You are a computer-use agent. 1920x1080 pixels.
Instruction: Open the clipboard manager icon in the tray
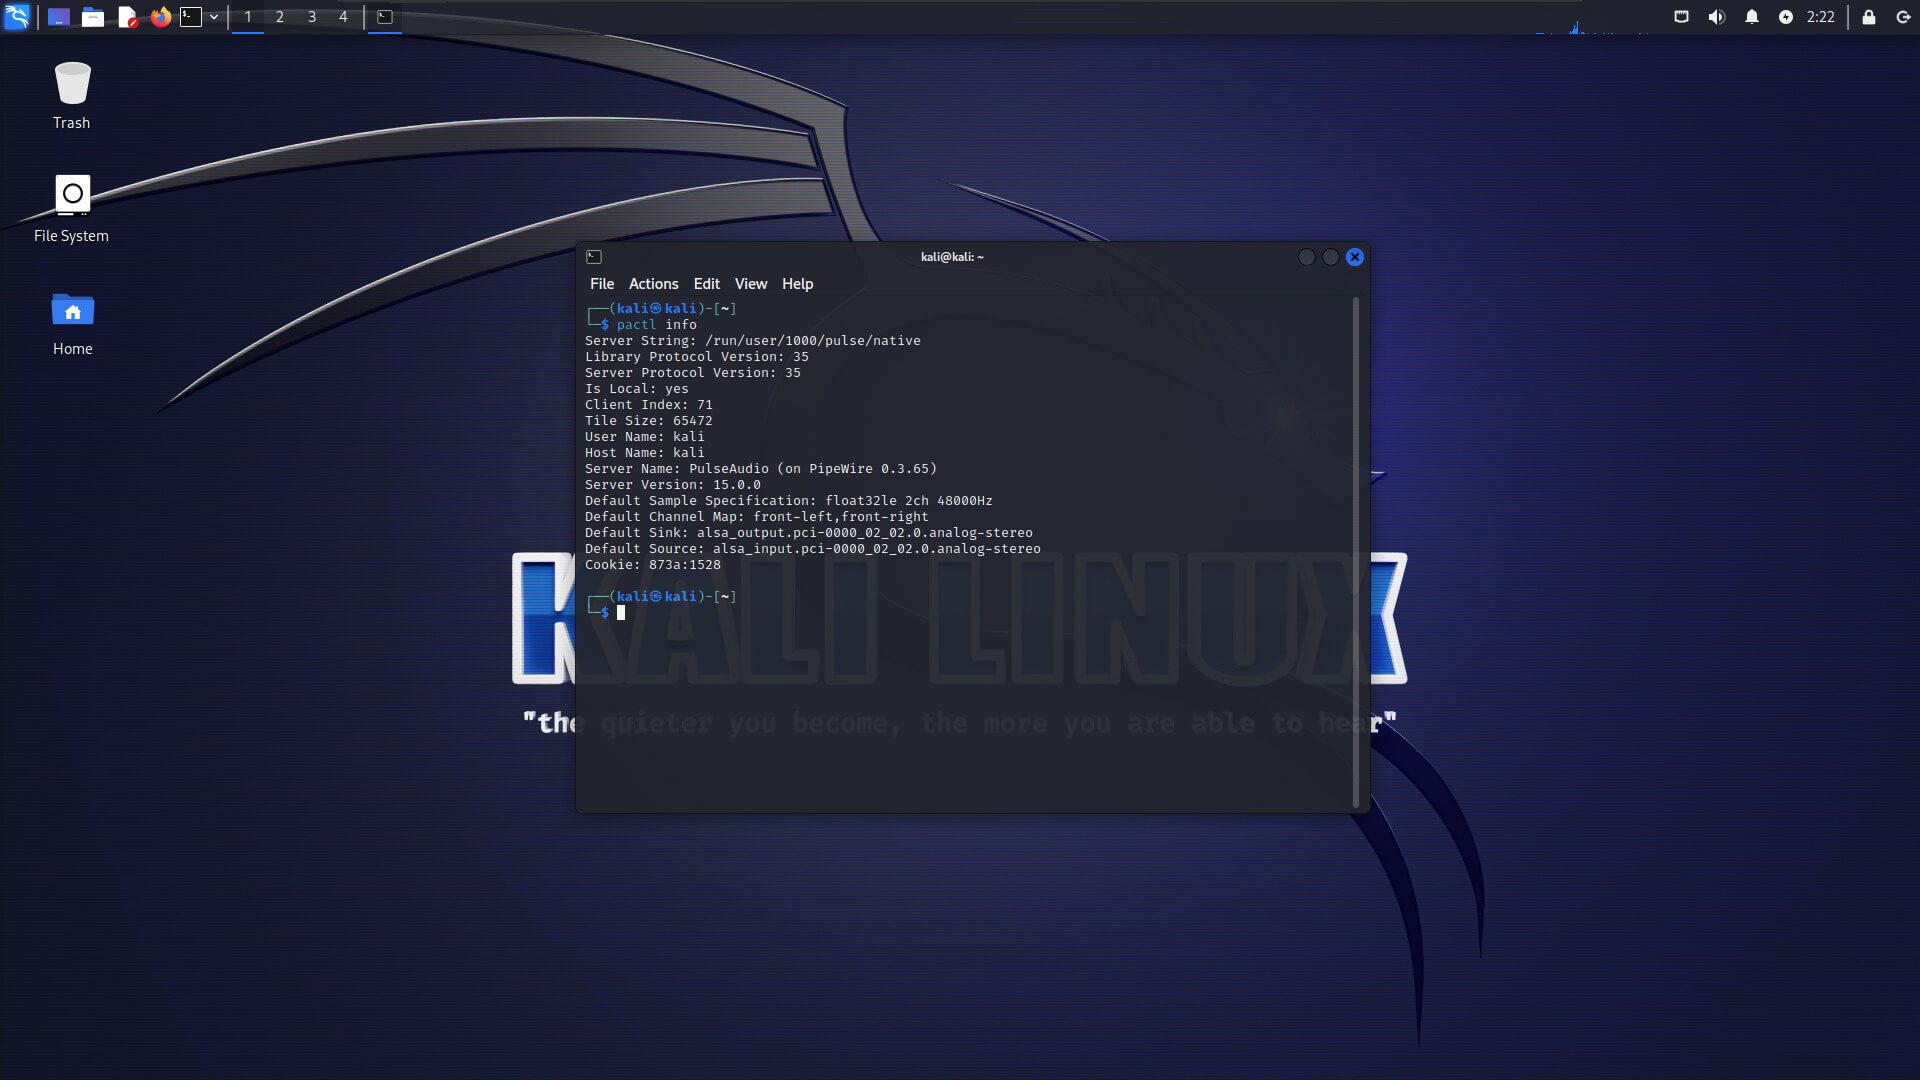point(1679,16)
